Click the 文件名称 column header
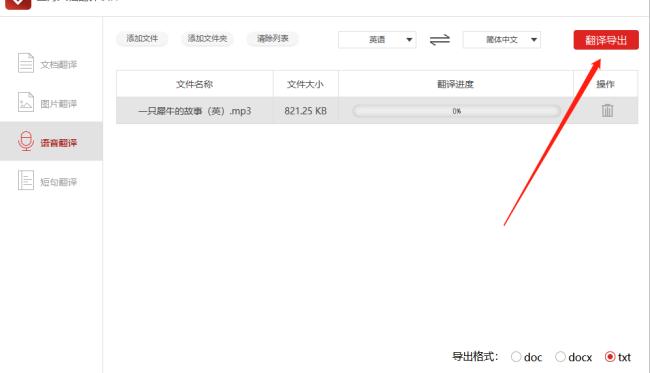 [x=194, y=84]
